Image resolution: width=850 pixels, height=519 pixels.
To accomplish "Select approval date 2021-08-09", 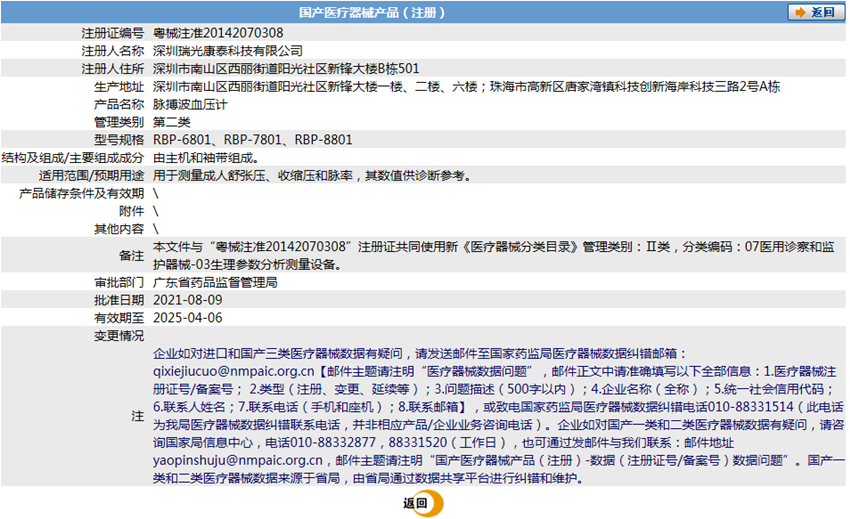I will coord(188,300).
